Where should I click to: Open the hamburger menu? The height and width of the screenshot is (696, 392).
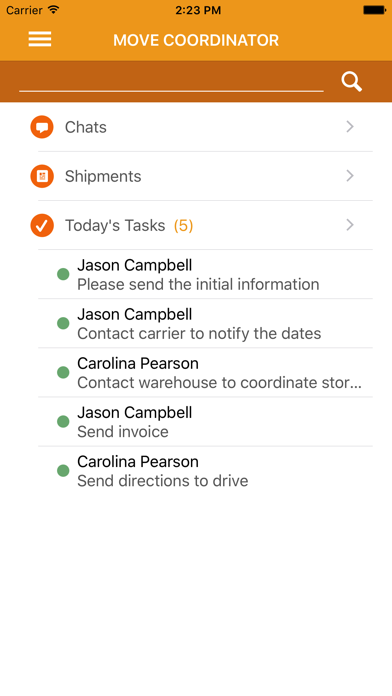pyautogui.click(x=40, y=40)
